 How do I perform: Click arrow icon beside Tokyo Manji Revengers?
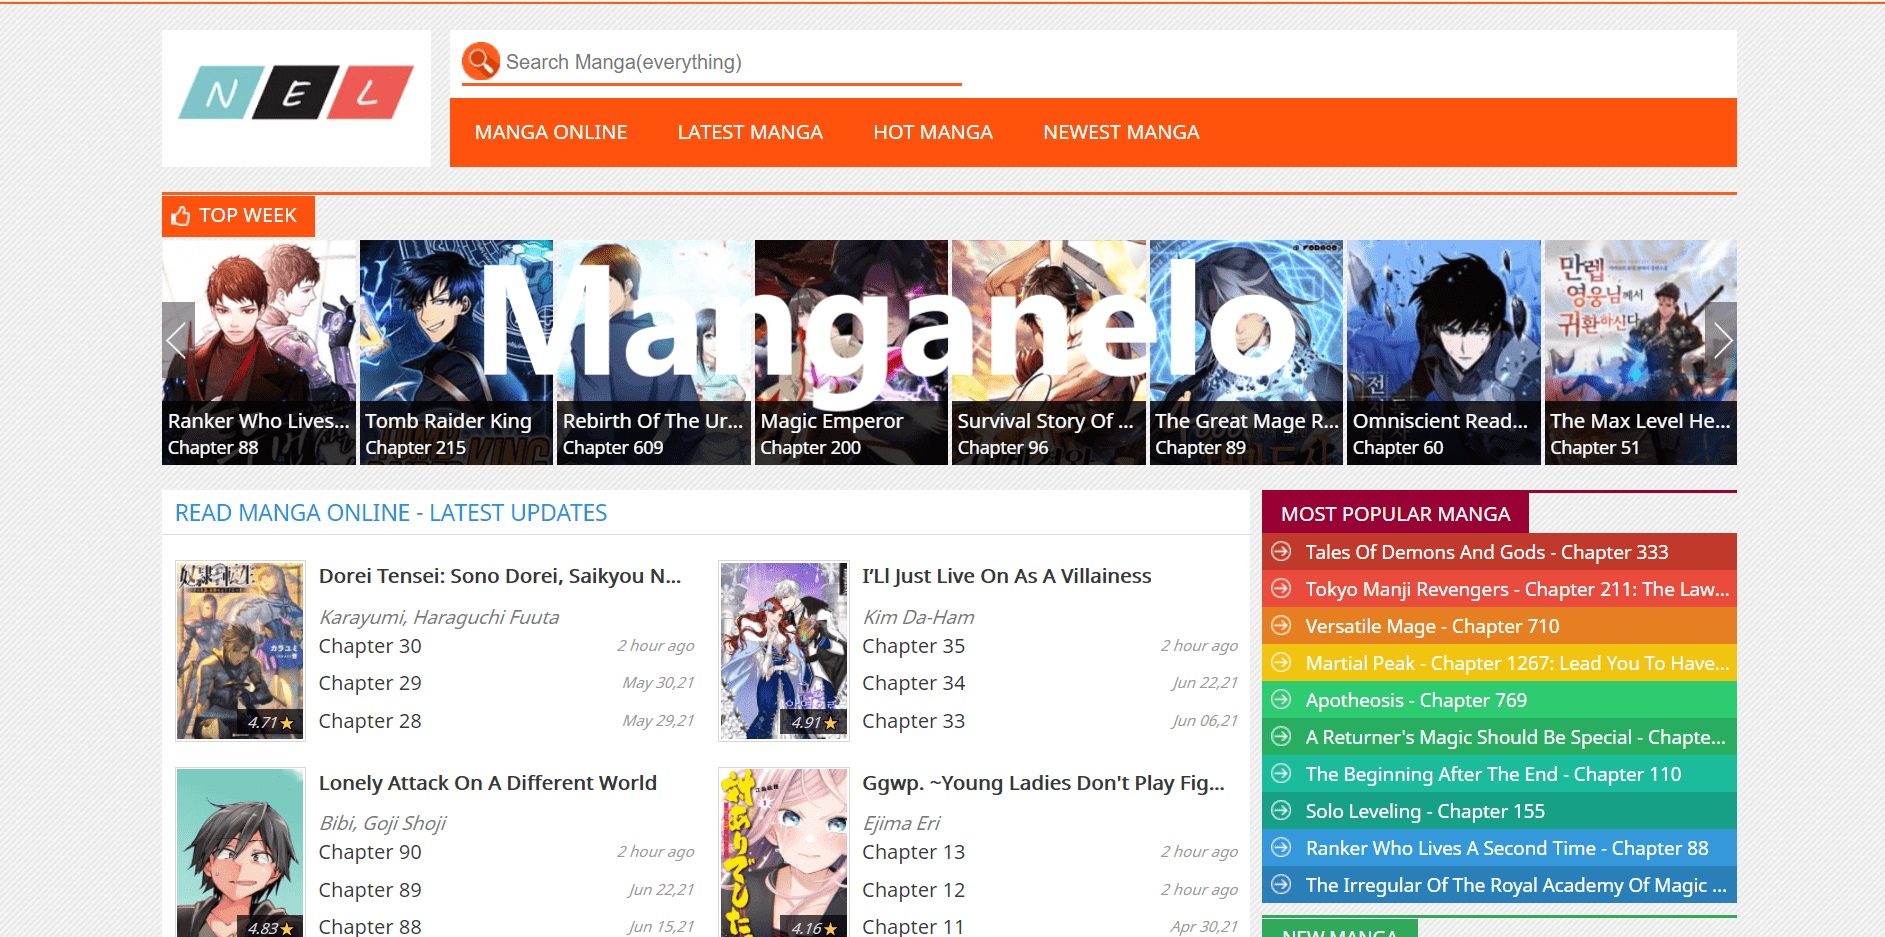click(1280, 588)
